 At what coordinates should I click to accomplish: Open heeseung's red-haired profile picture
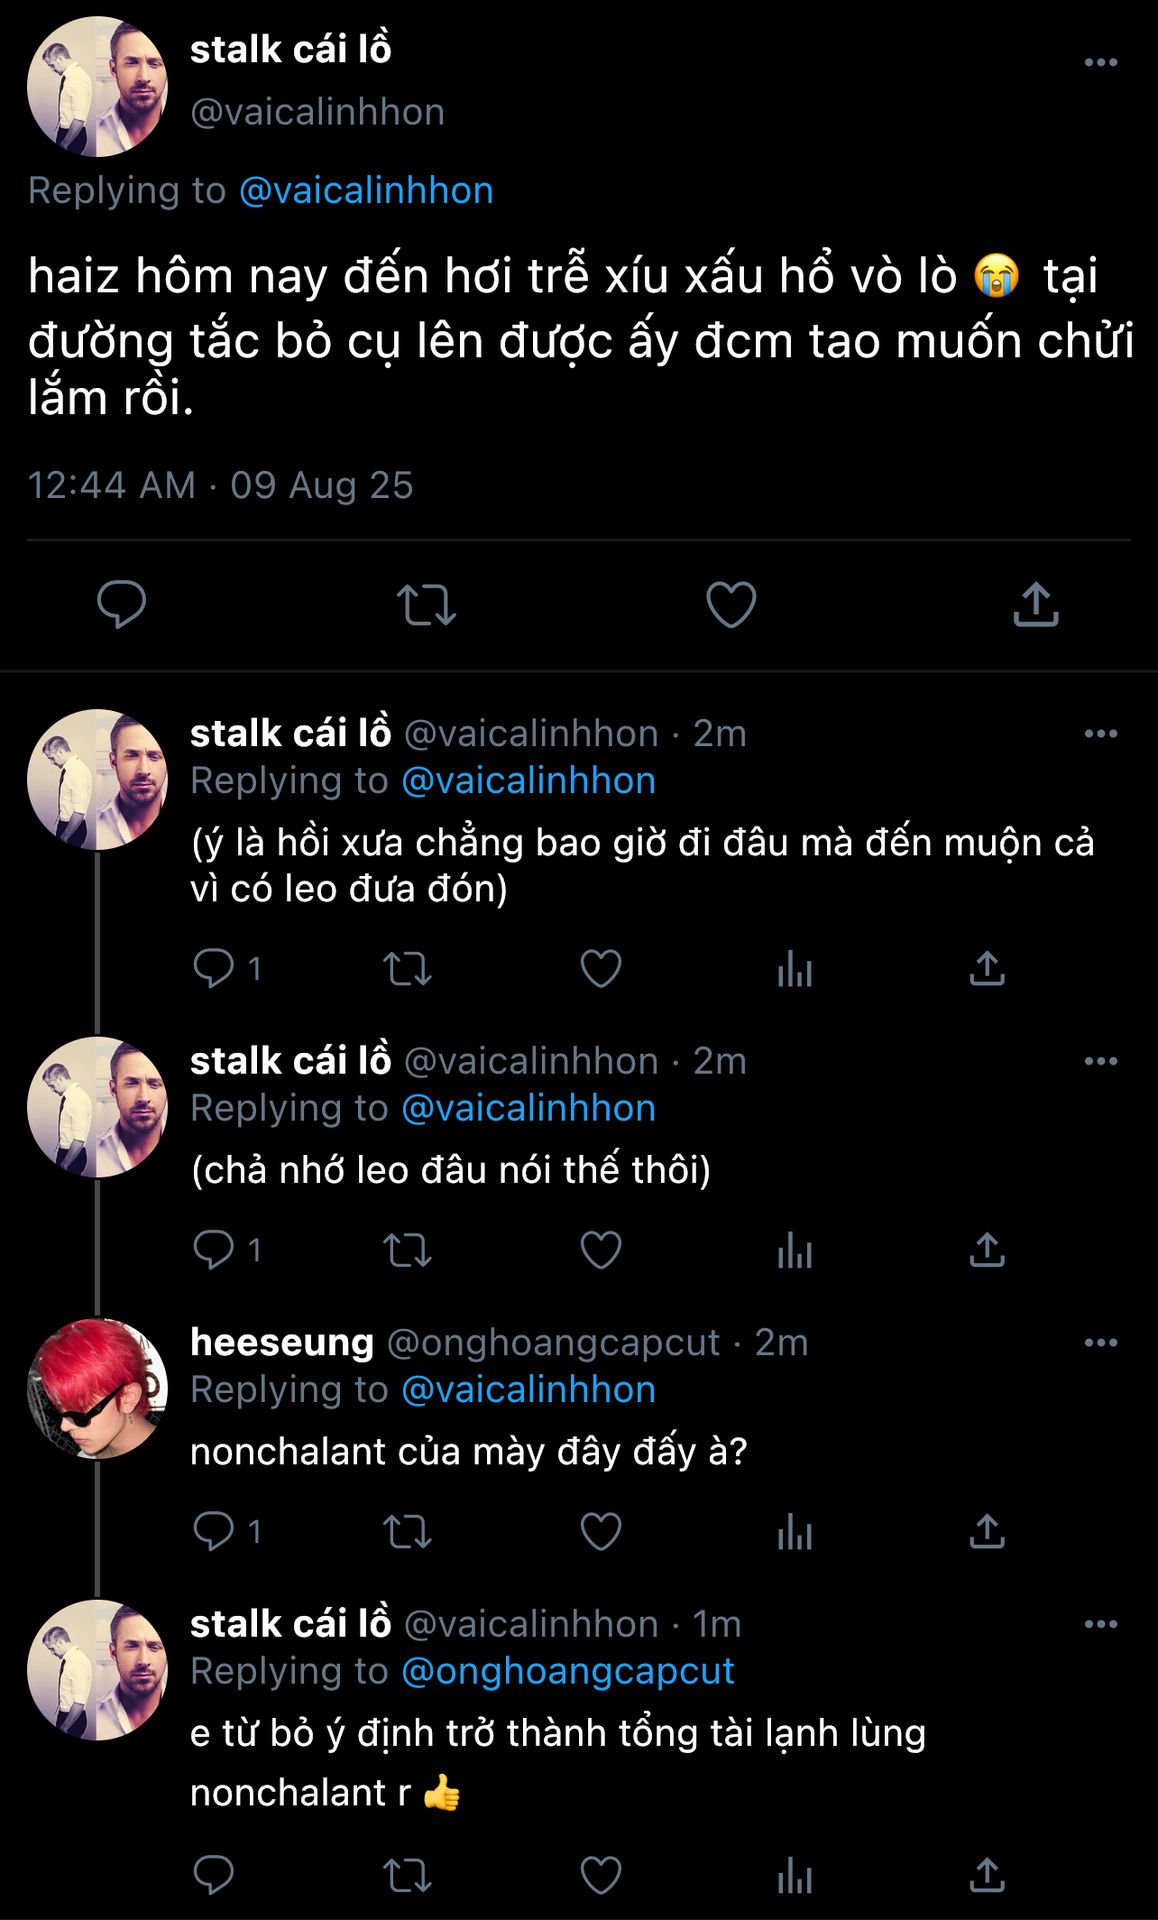[x=97, y=1388]
